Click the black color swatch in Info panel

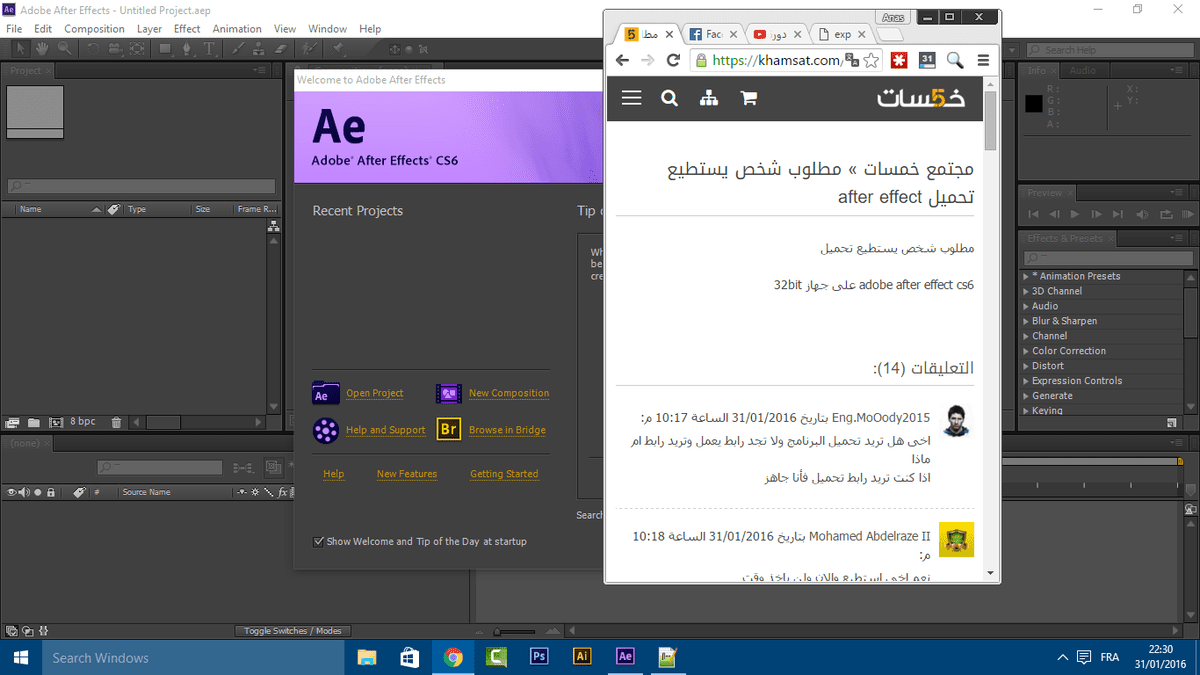tap(1034, 104)
